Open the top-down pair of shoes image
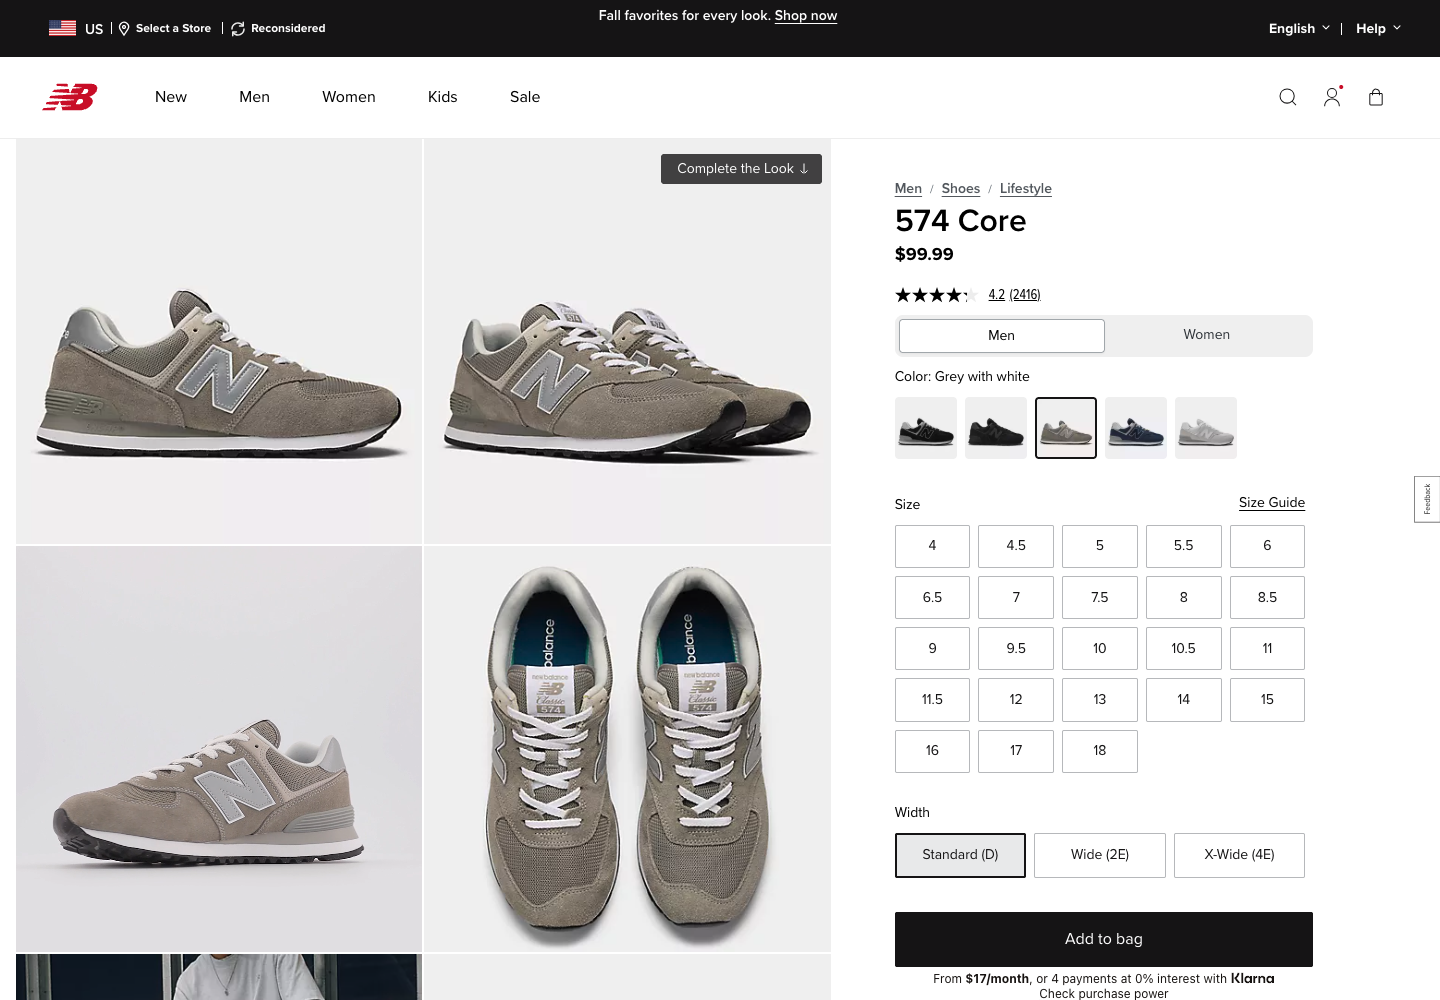 click(x=627, y=749)
